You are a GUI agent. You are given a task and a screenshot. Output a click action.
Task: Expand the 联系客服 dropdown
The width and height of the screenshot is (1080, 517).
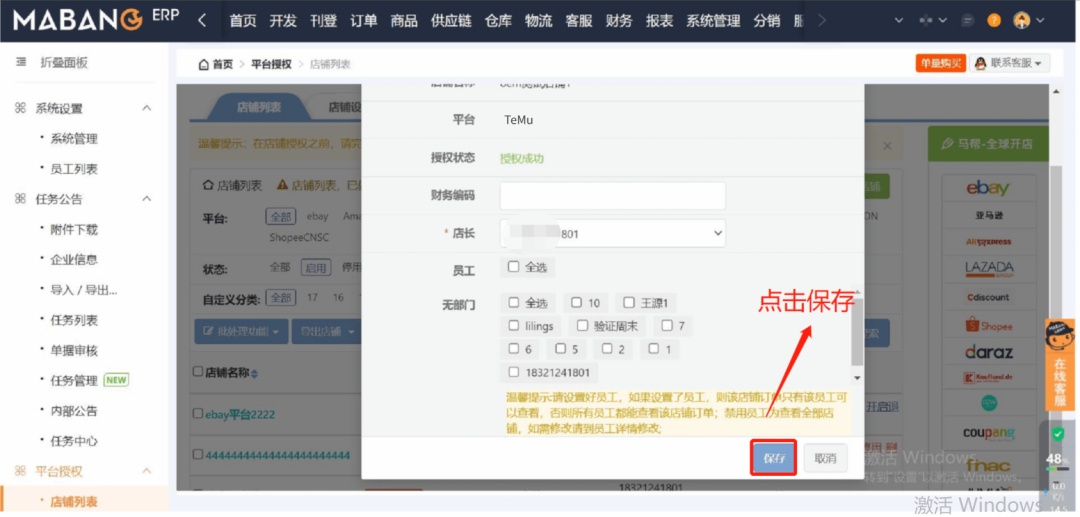1009,63
